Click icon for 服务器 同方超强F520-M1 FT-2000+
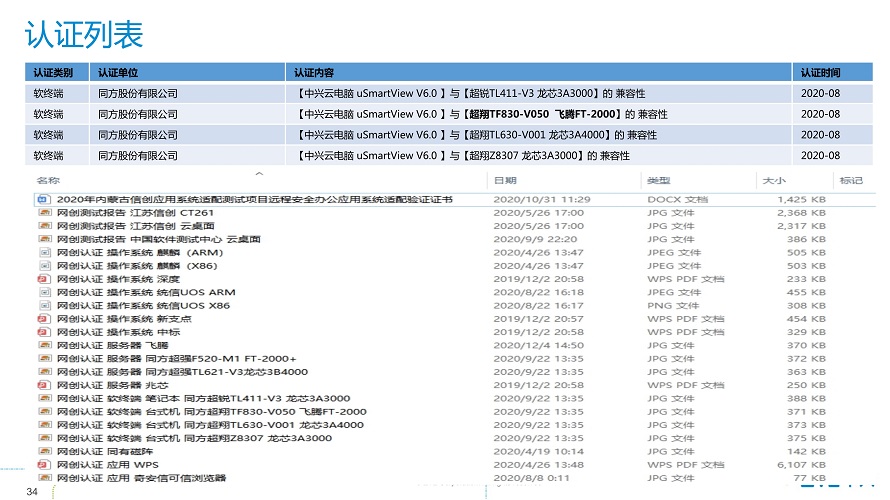Image resolution: width=890 pixels, height=500 pixels. (x=44, y=359)
